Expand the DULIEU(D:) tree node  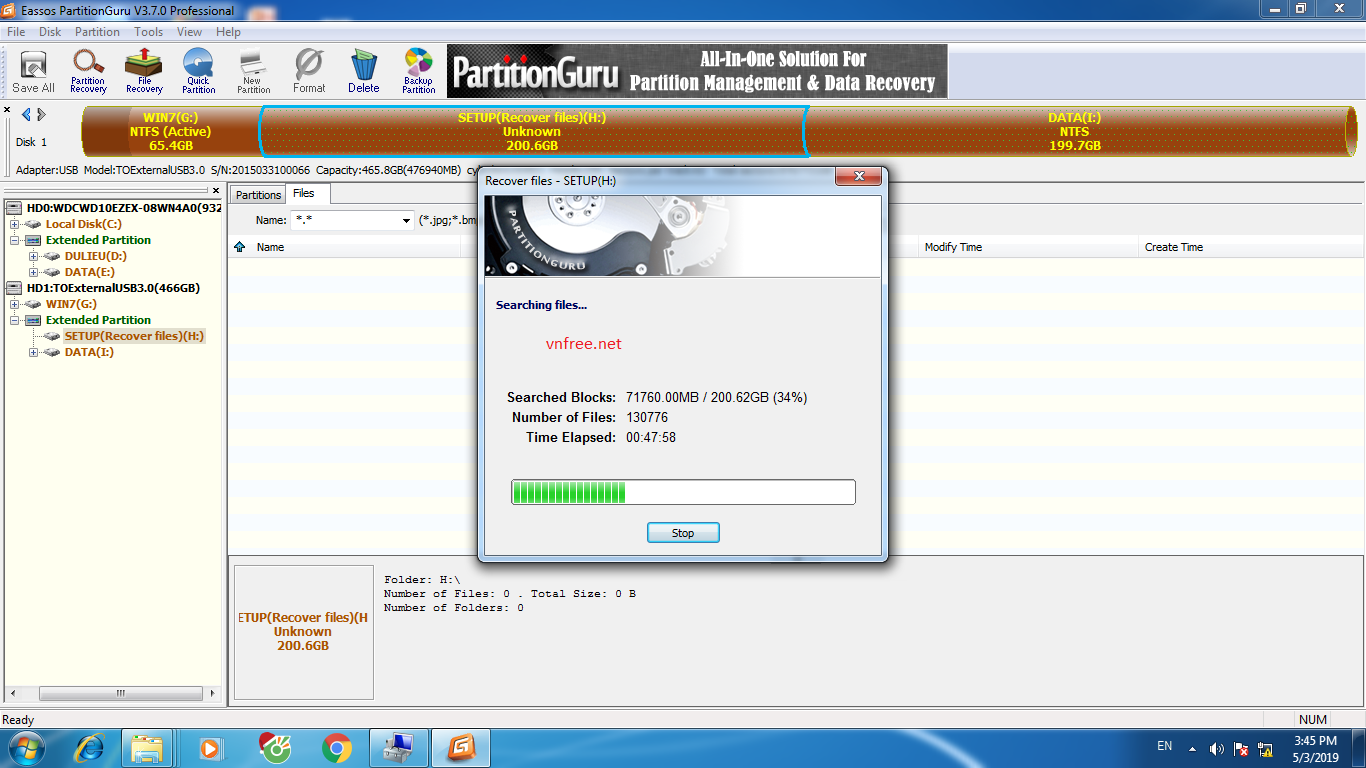[33, 256]
